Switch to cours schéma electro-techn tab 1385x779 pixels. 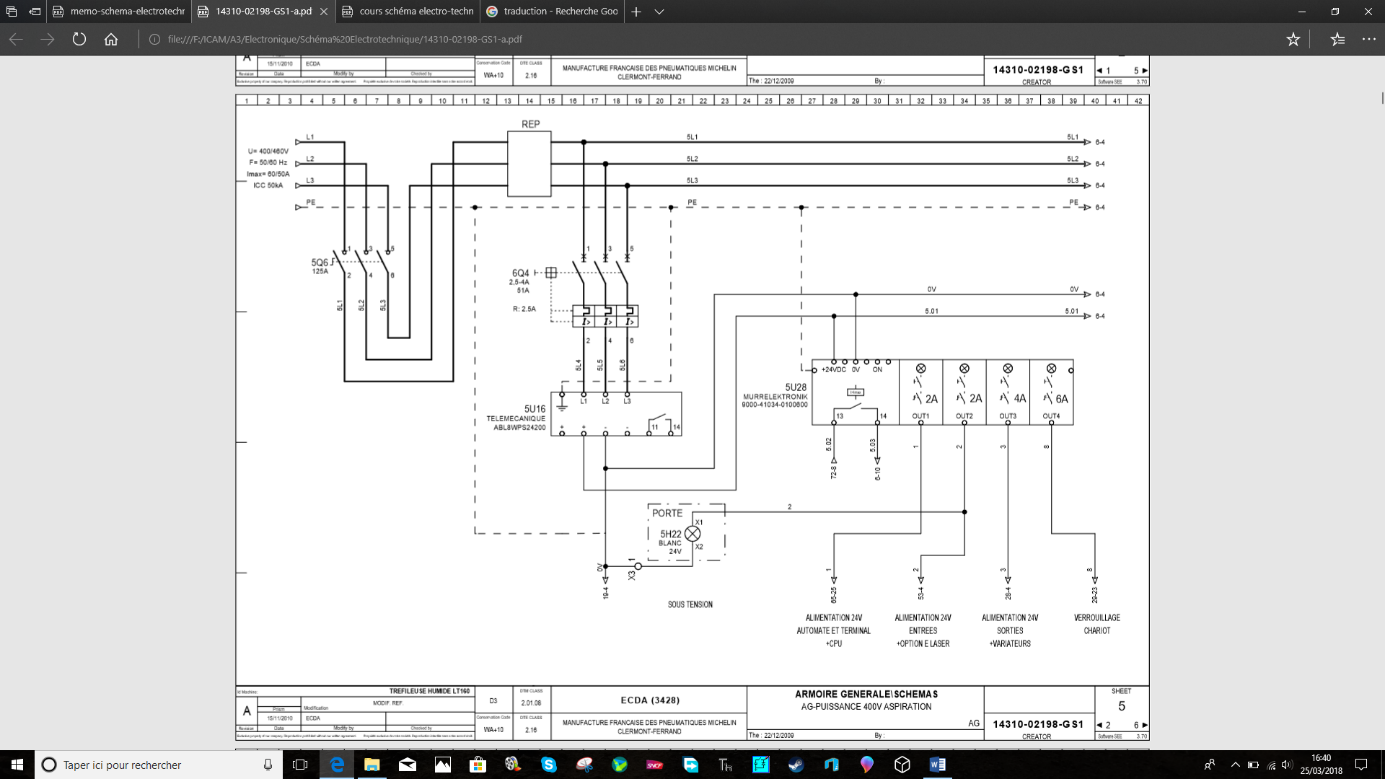408,12
